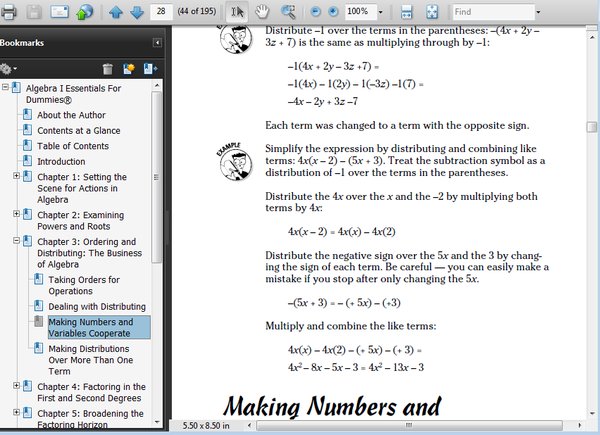Select the text Select tool cursor icon
600x435 pixels.
coord(237,12)
